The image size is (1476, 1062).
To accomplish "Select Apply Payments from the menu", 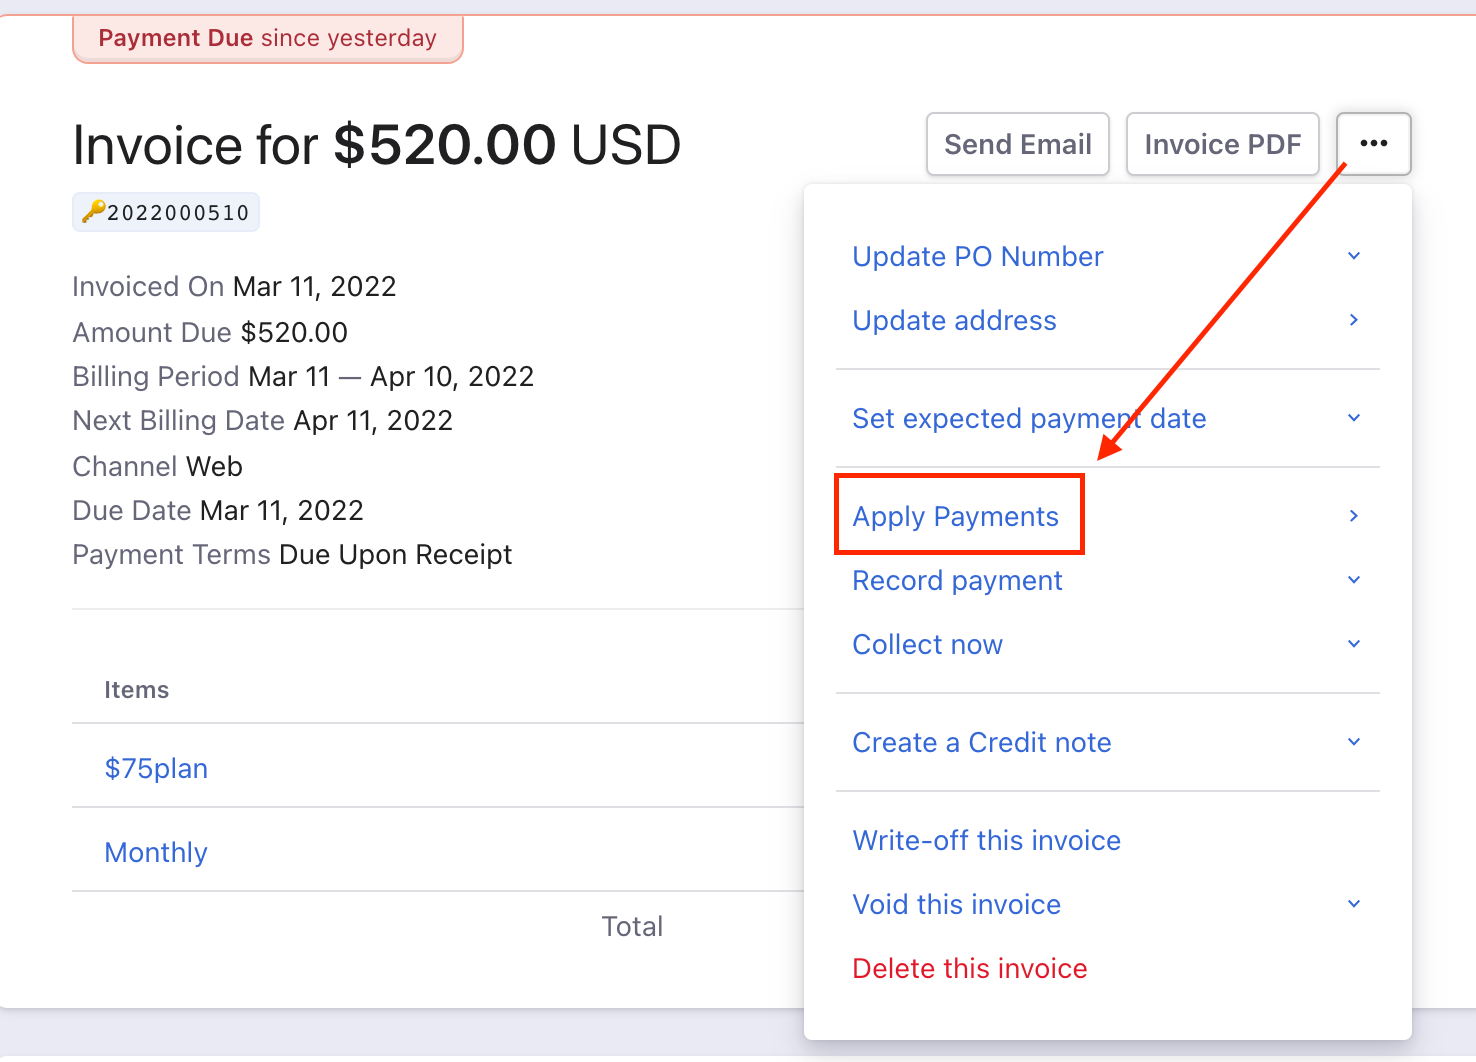I will (954, 516).
